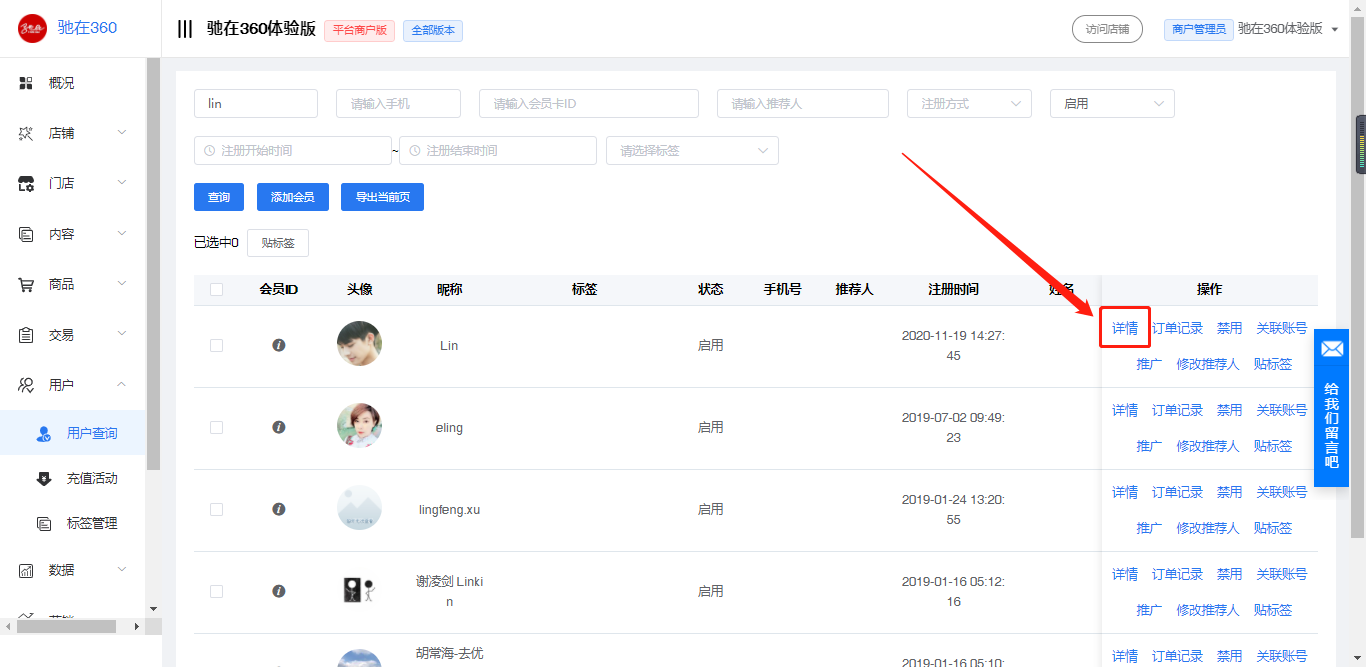Click the 店铺 shop icon
Viewport: 1366px width, 667px height.
tap(27, 133)
